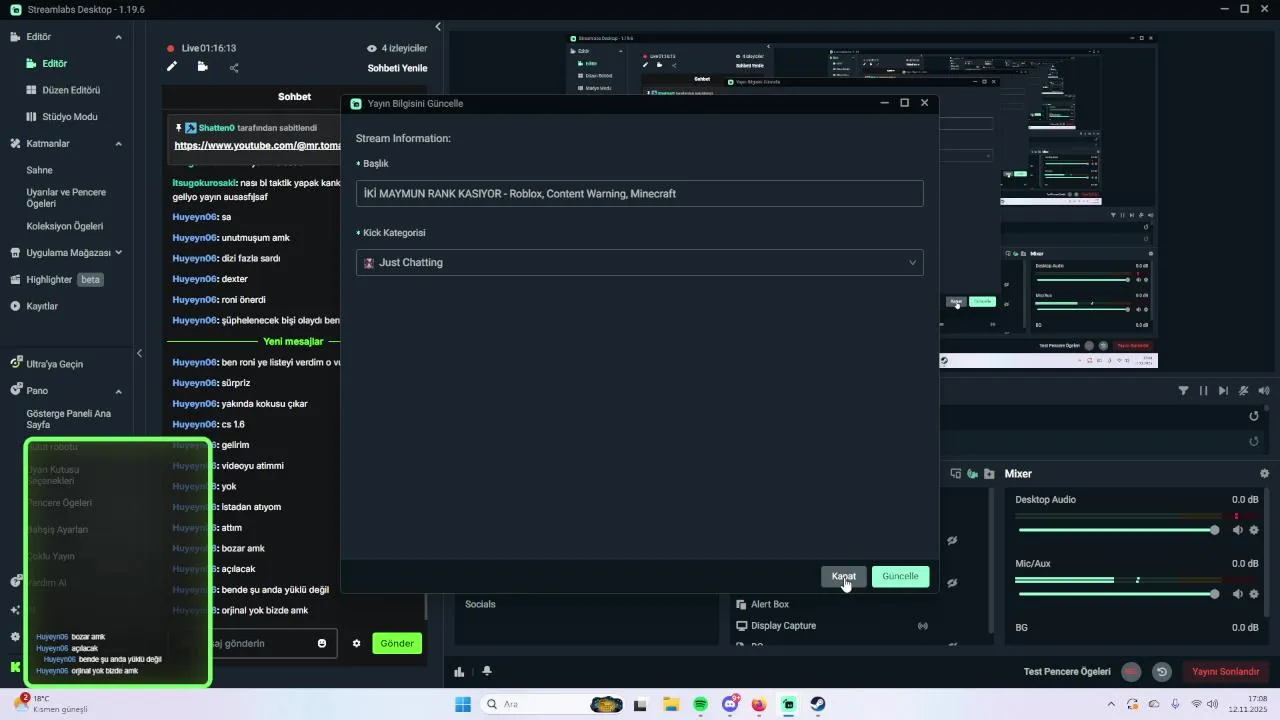Click the Kapat button in the dialog
This screenshot has height=720, width=1280.
tap(843, 576)
